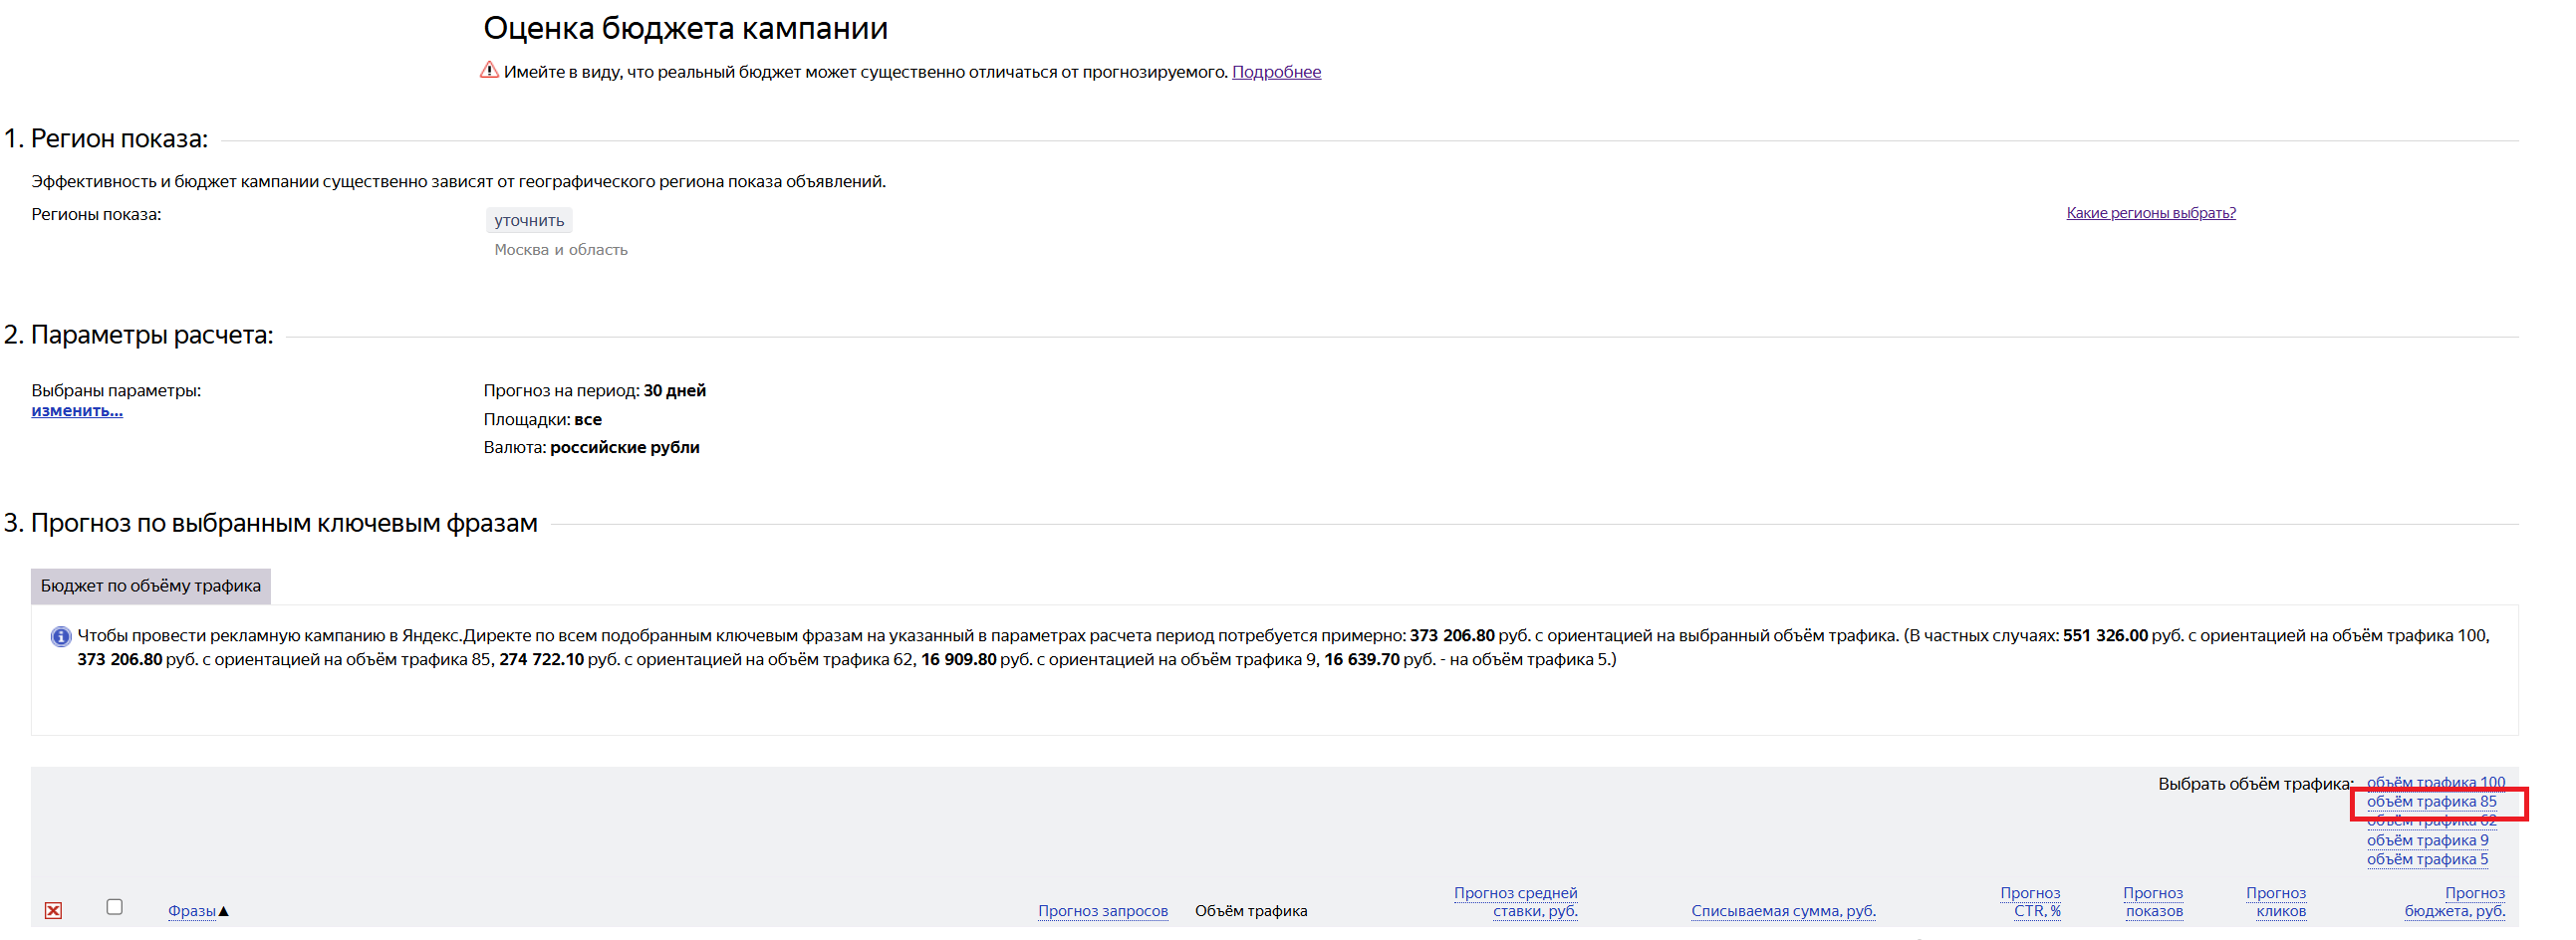Click 'изменить...' to edit parameters

click(77, 411)
